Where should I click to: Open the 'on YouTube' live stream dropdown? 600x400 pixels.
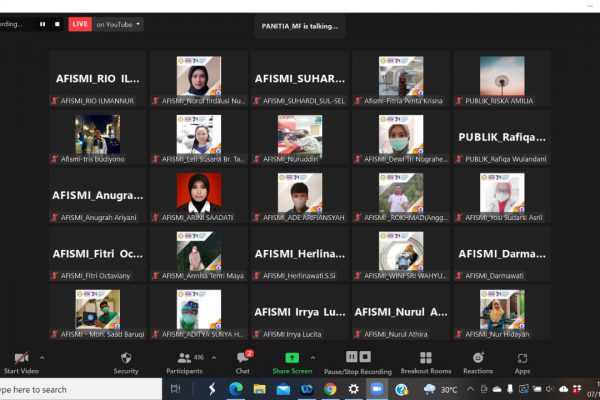coord(119,24)
